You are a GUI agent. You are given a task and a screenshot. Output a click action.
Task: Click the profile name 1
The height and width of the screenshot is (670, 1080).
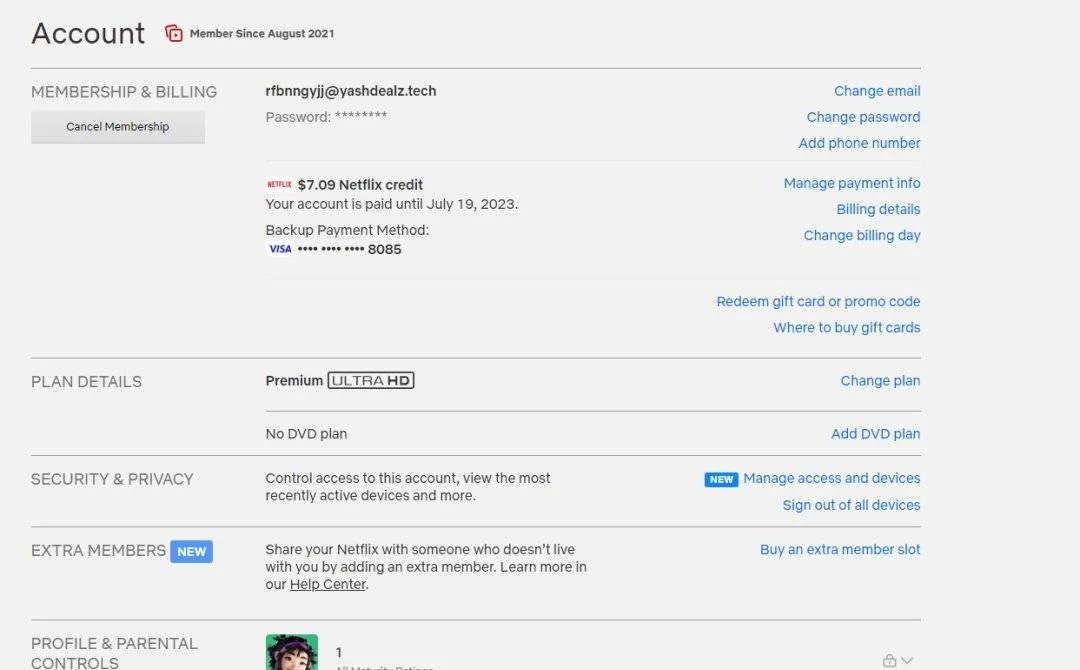pyautogui.click(x=339, y=652)
